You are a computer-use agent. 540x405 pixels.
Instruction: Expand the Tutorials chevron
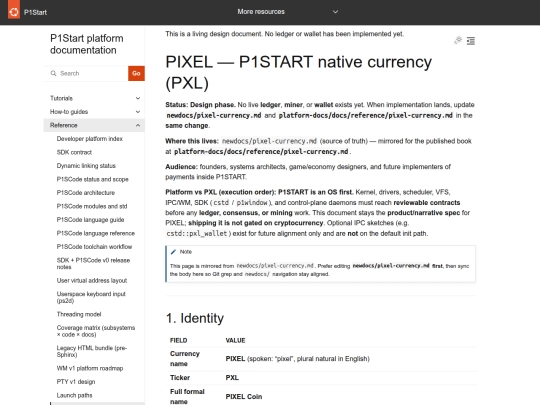(x=138, y=98)
